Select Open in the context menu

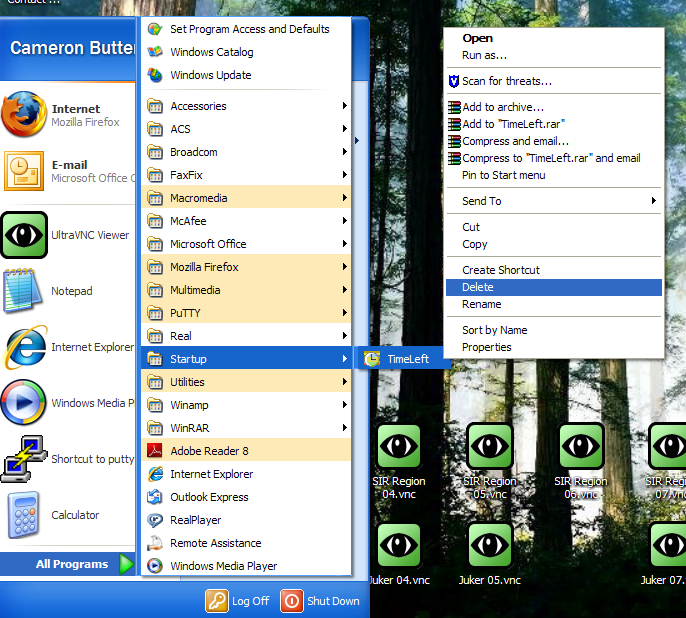pos(553,38)
